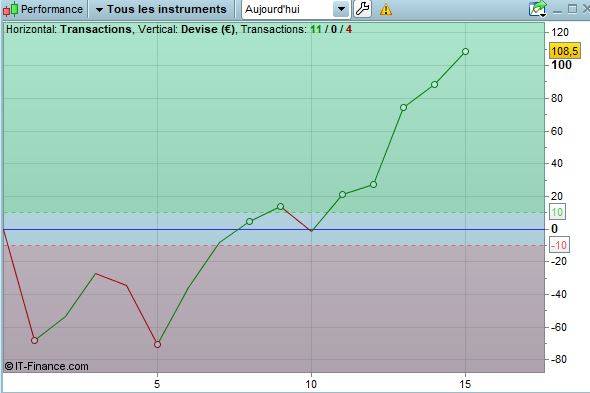Maximize the Performance window
590x393 pixels.
572,9
